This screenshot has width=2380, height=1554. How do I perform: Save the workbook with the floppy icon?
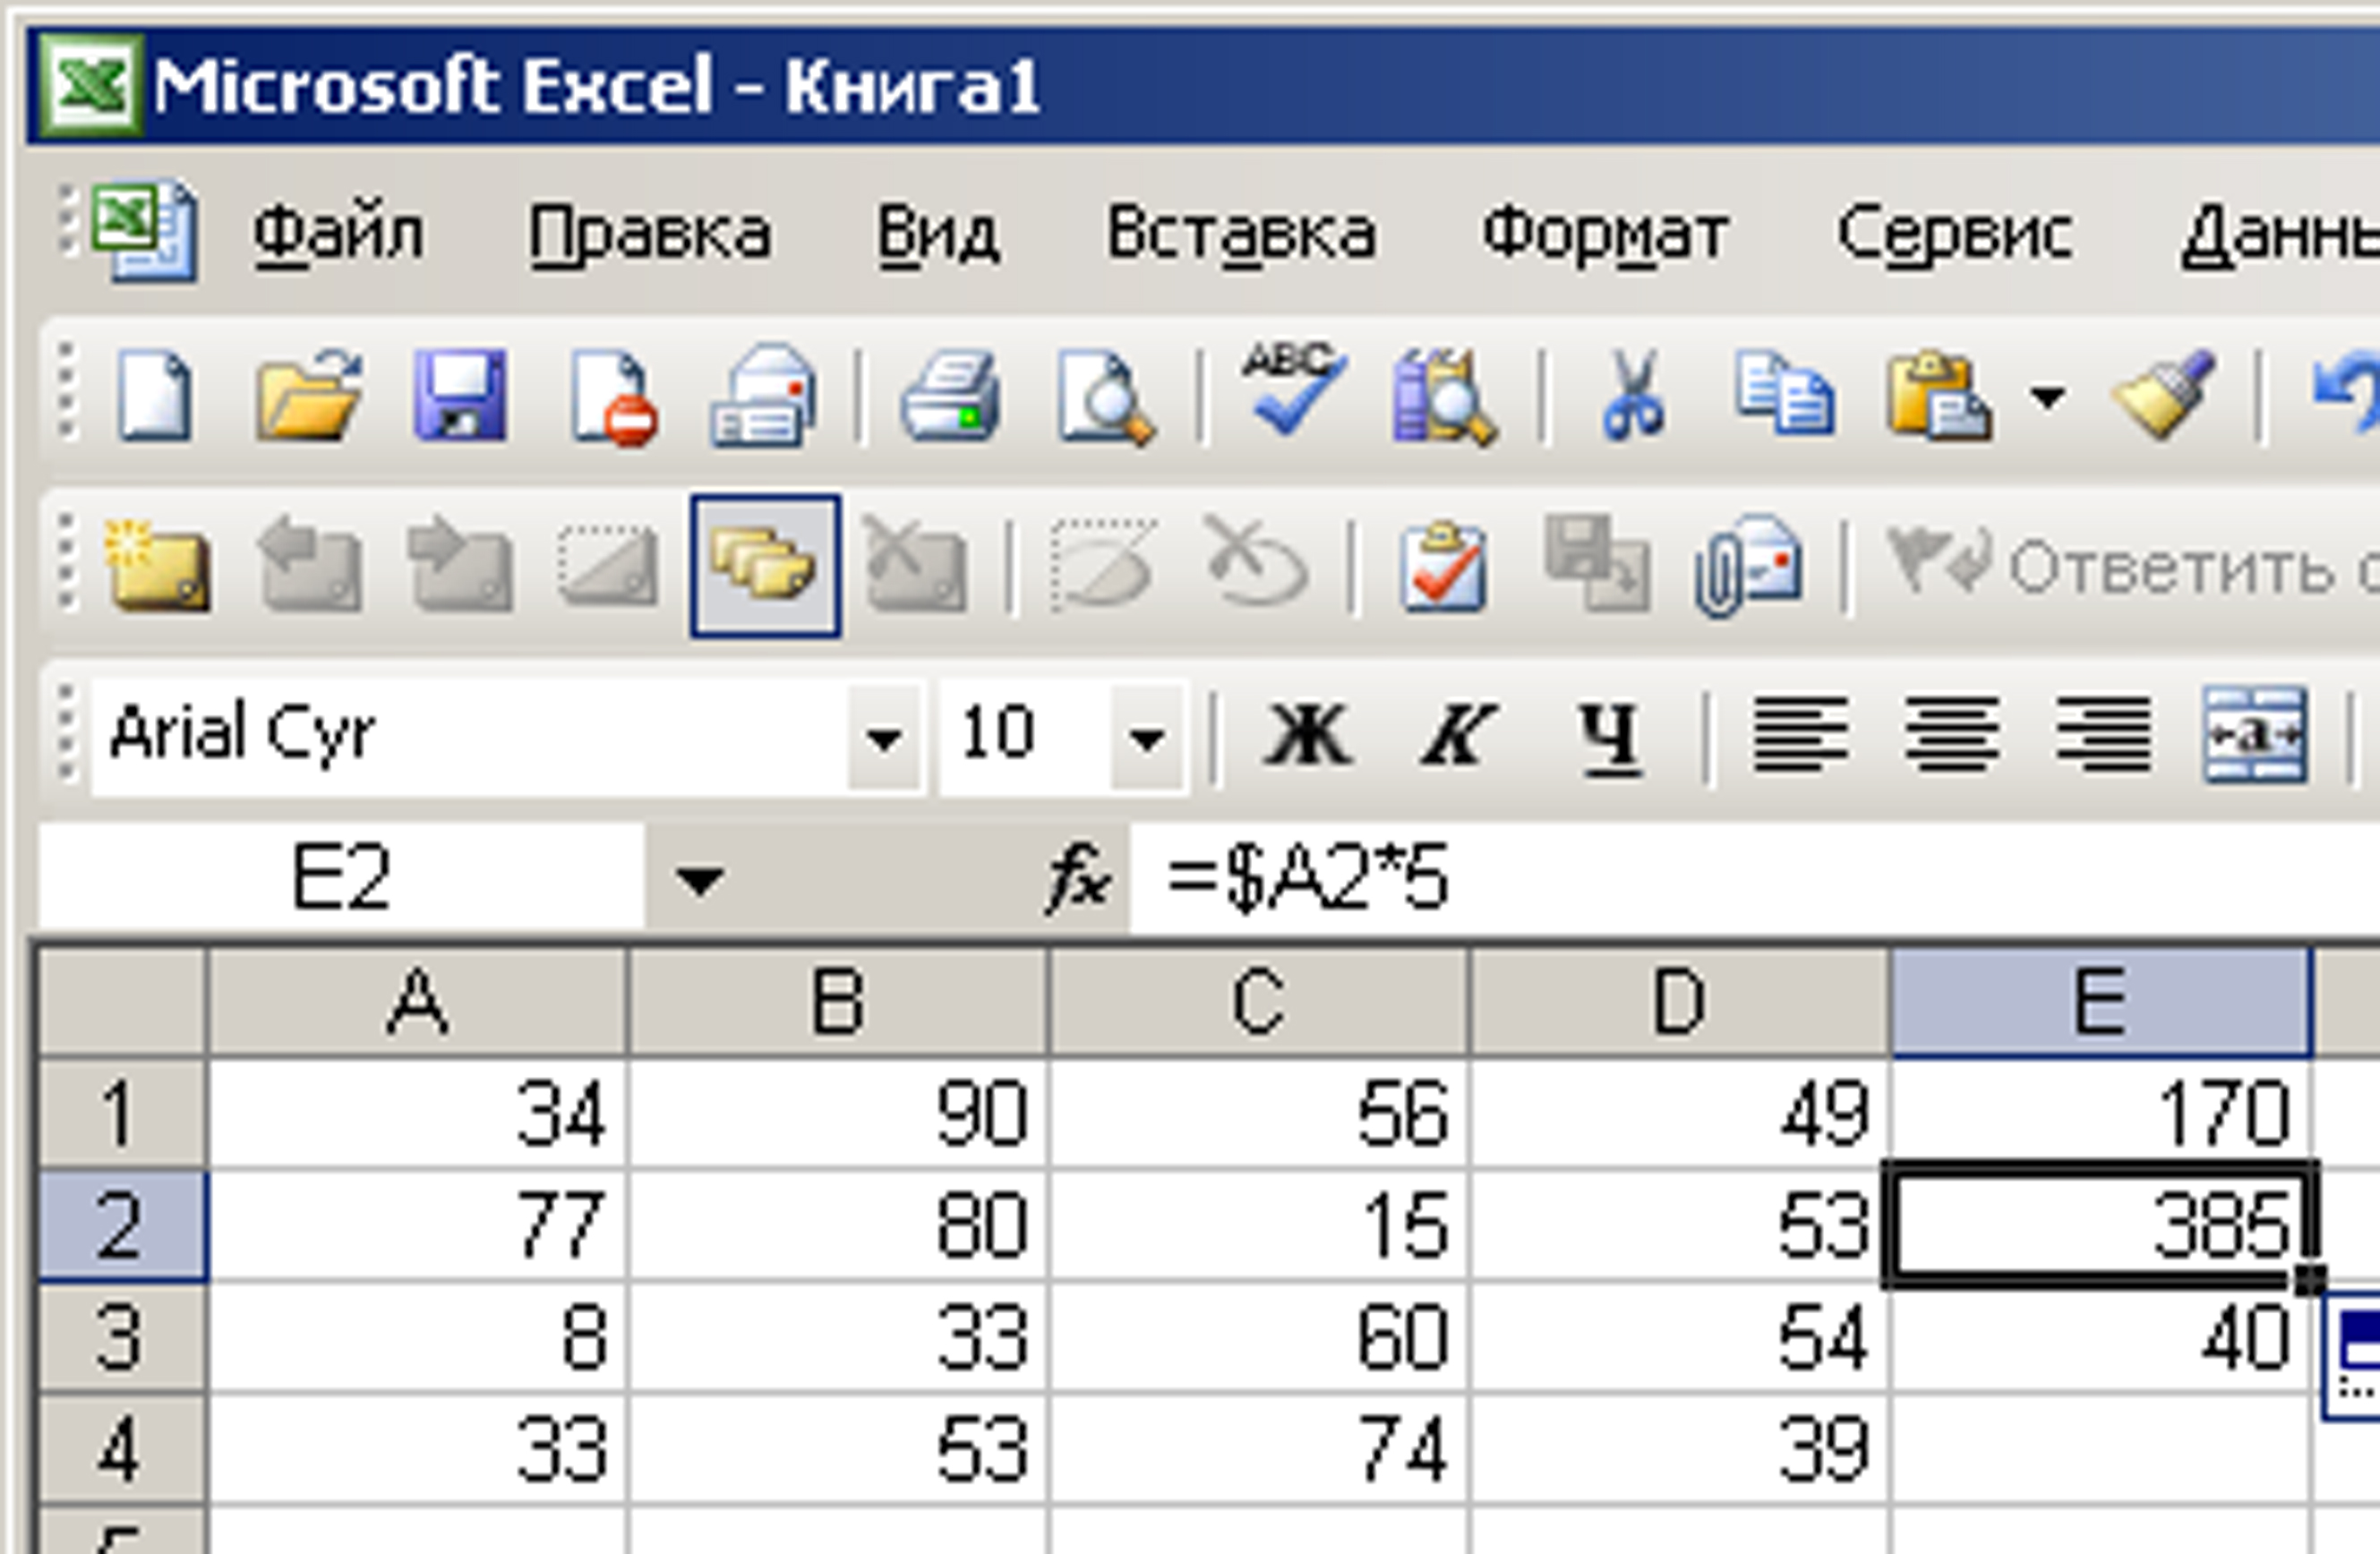click(x=460, y=397)
